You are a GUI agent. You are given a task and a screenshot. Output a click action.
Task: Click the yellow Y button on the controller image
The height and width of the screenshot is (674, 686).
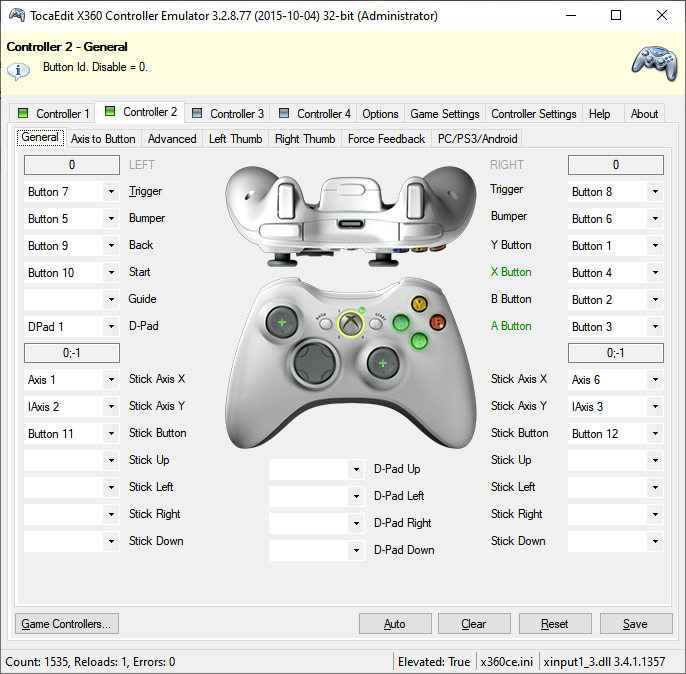pos(419,304)
